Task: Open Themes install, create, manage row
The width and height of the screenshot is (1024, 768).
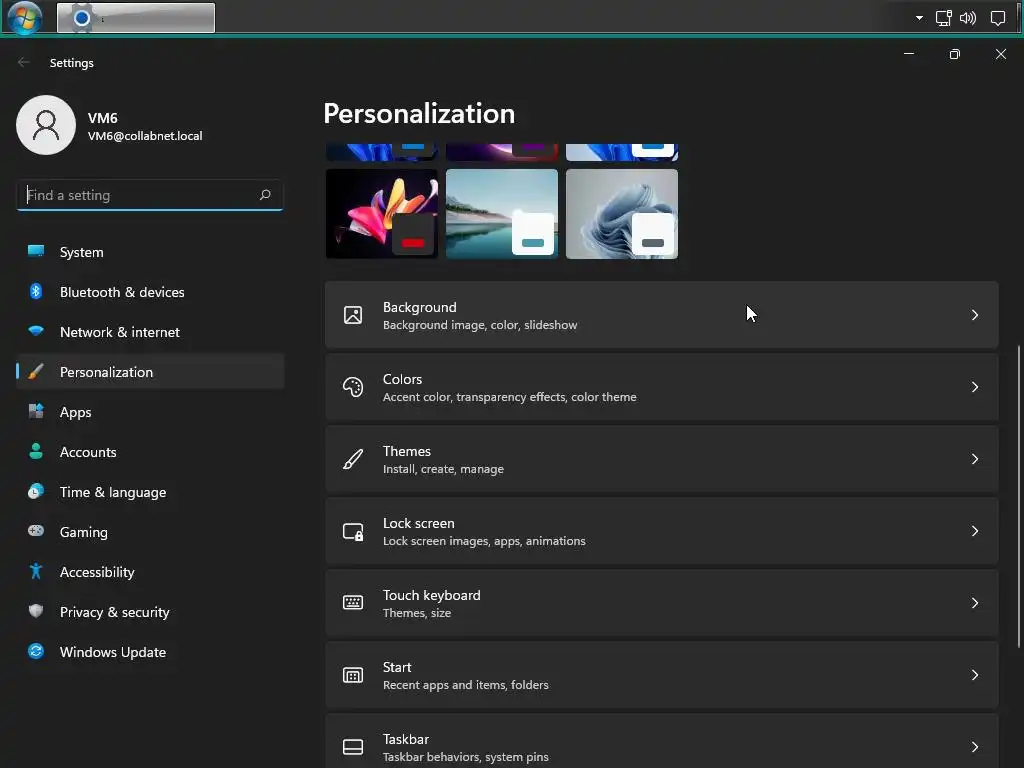Action: [662, 459]
